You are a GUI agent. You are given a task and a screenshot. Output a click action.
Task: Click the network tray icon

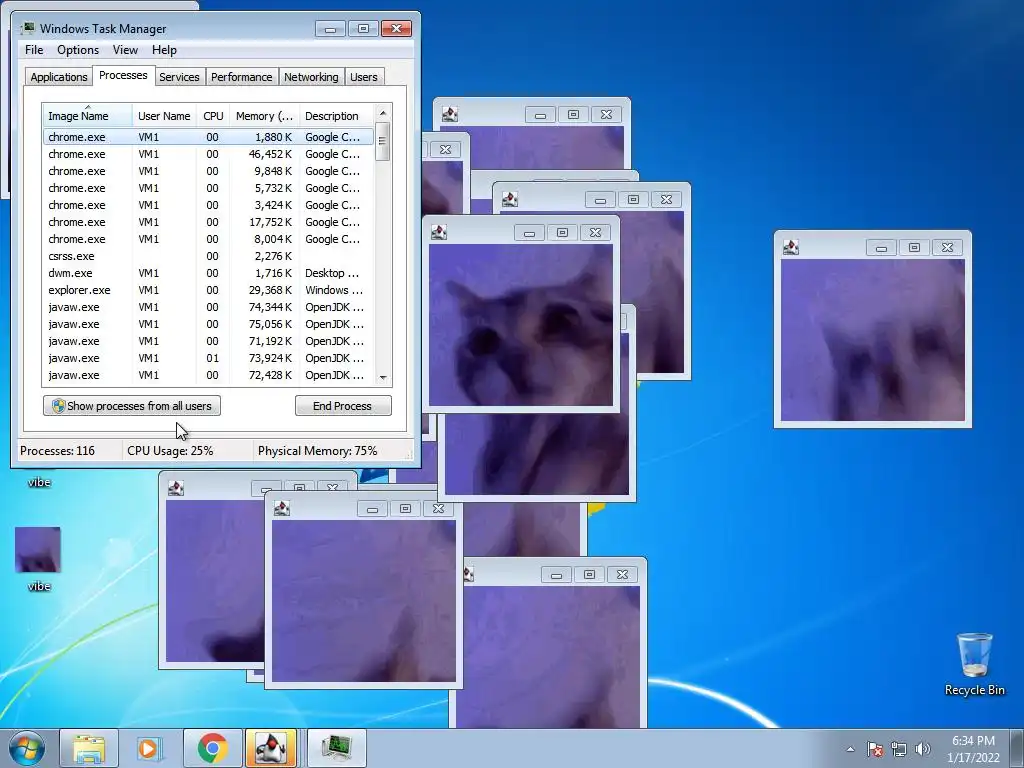click(899, 749)
